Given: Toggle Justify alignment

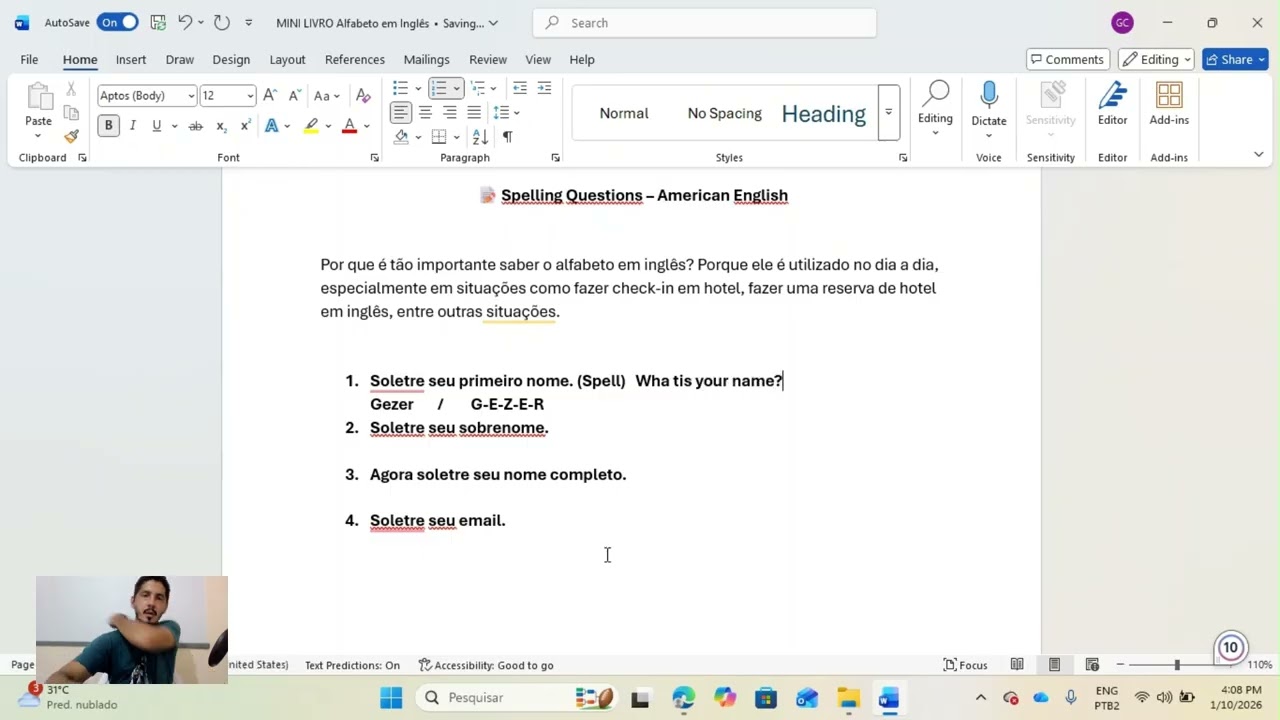Looking at the screenshot, I should 474,112.
